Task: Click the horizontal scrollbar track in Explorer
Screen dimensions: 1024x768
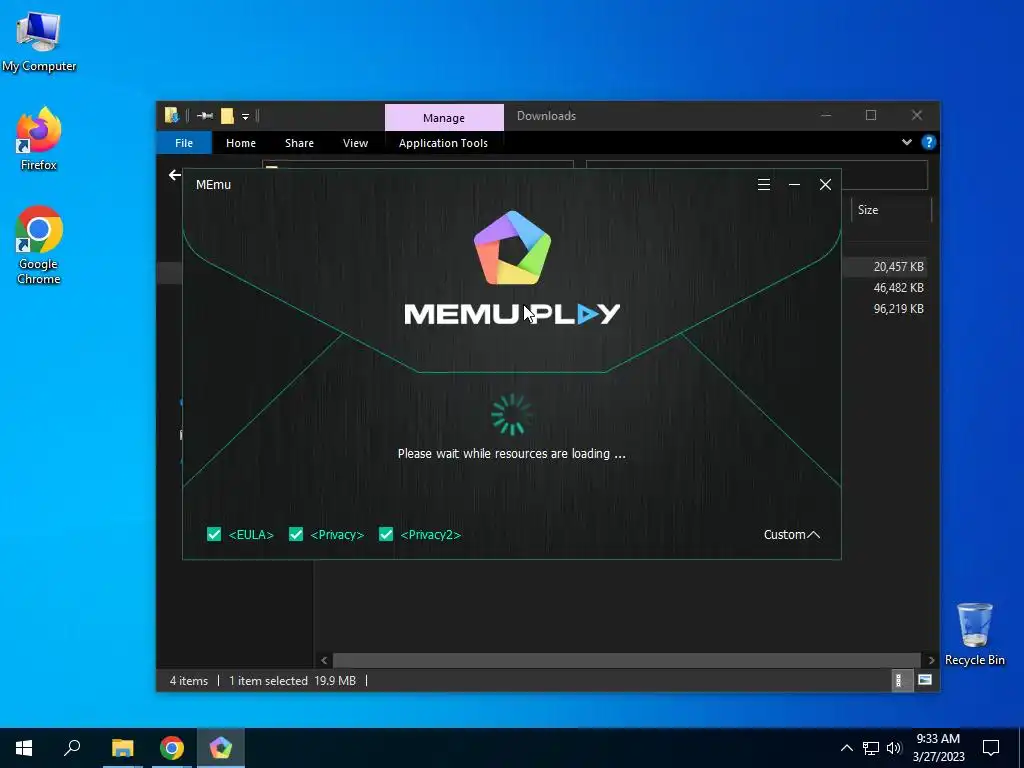Action: pyautogui.click(x=627, y=660)
